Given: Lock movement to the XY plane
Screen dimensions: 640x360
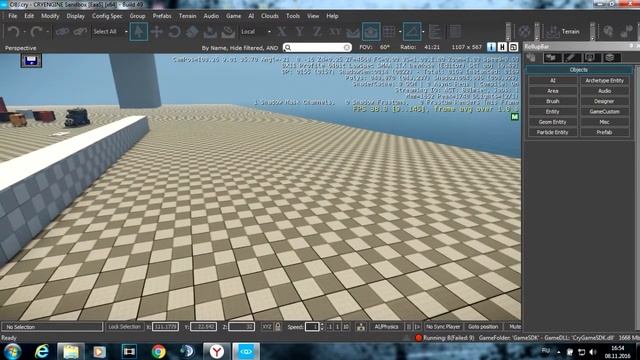Looking at the screenshot, I should click(x=335, y=31).
